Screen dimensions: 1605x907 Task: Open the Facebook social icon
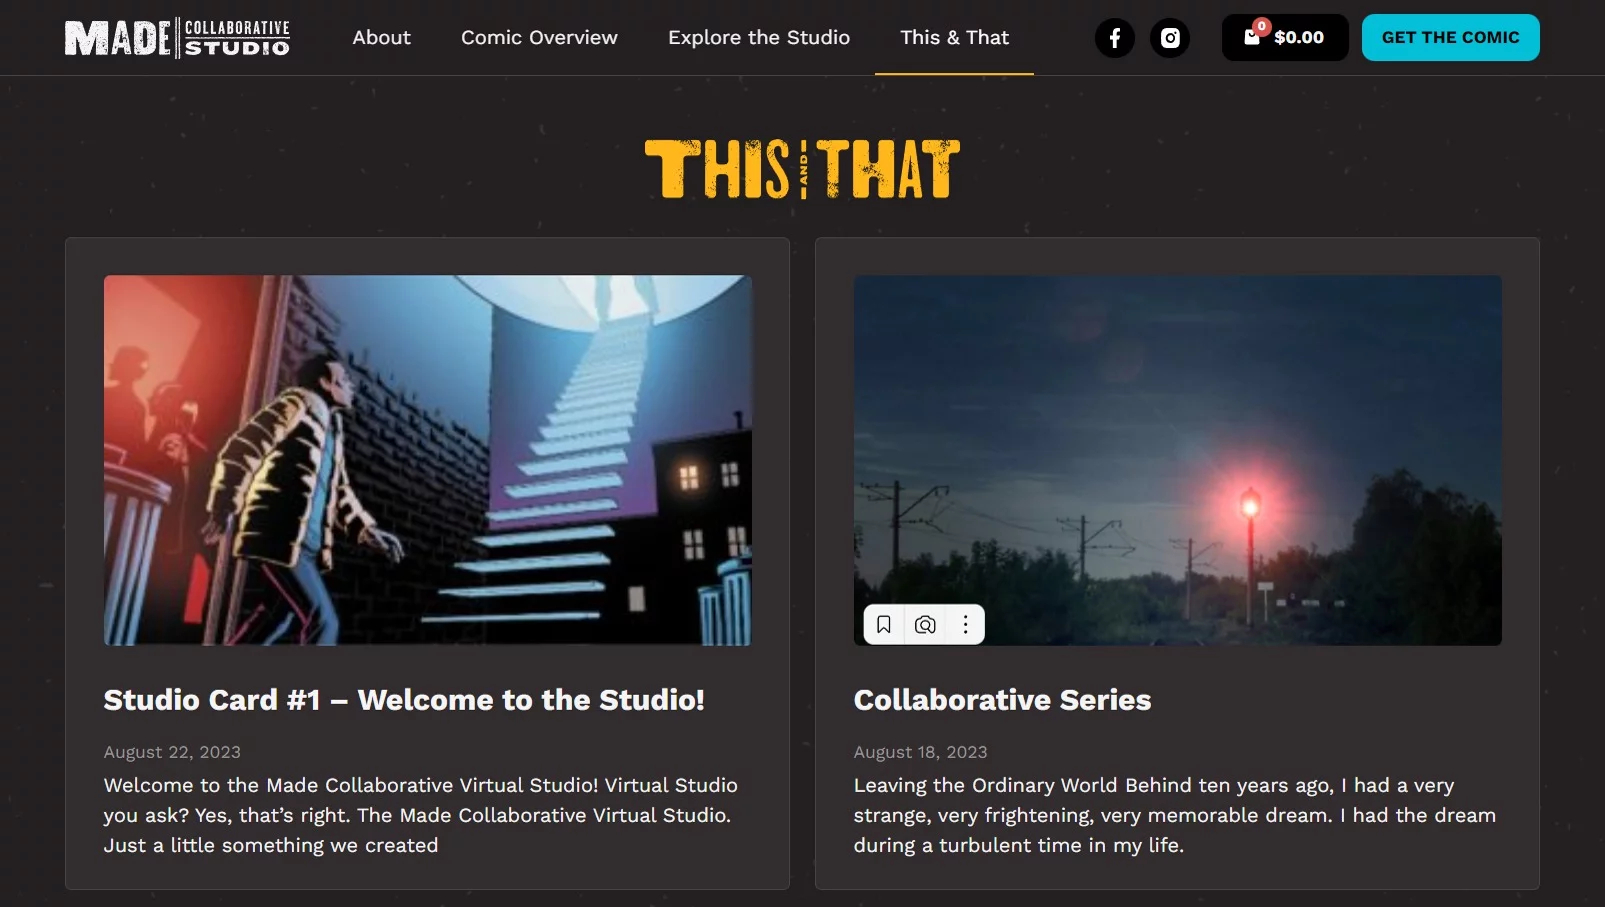[1115, 38]
